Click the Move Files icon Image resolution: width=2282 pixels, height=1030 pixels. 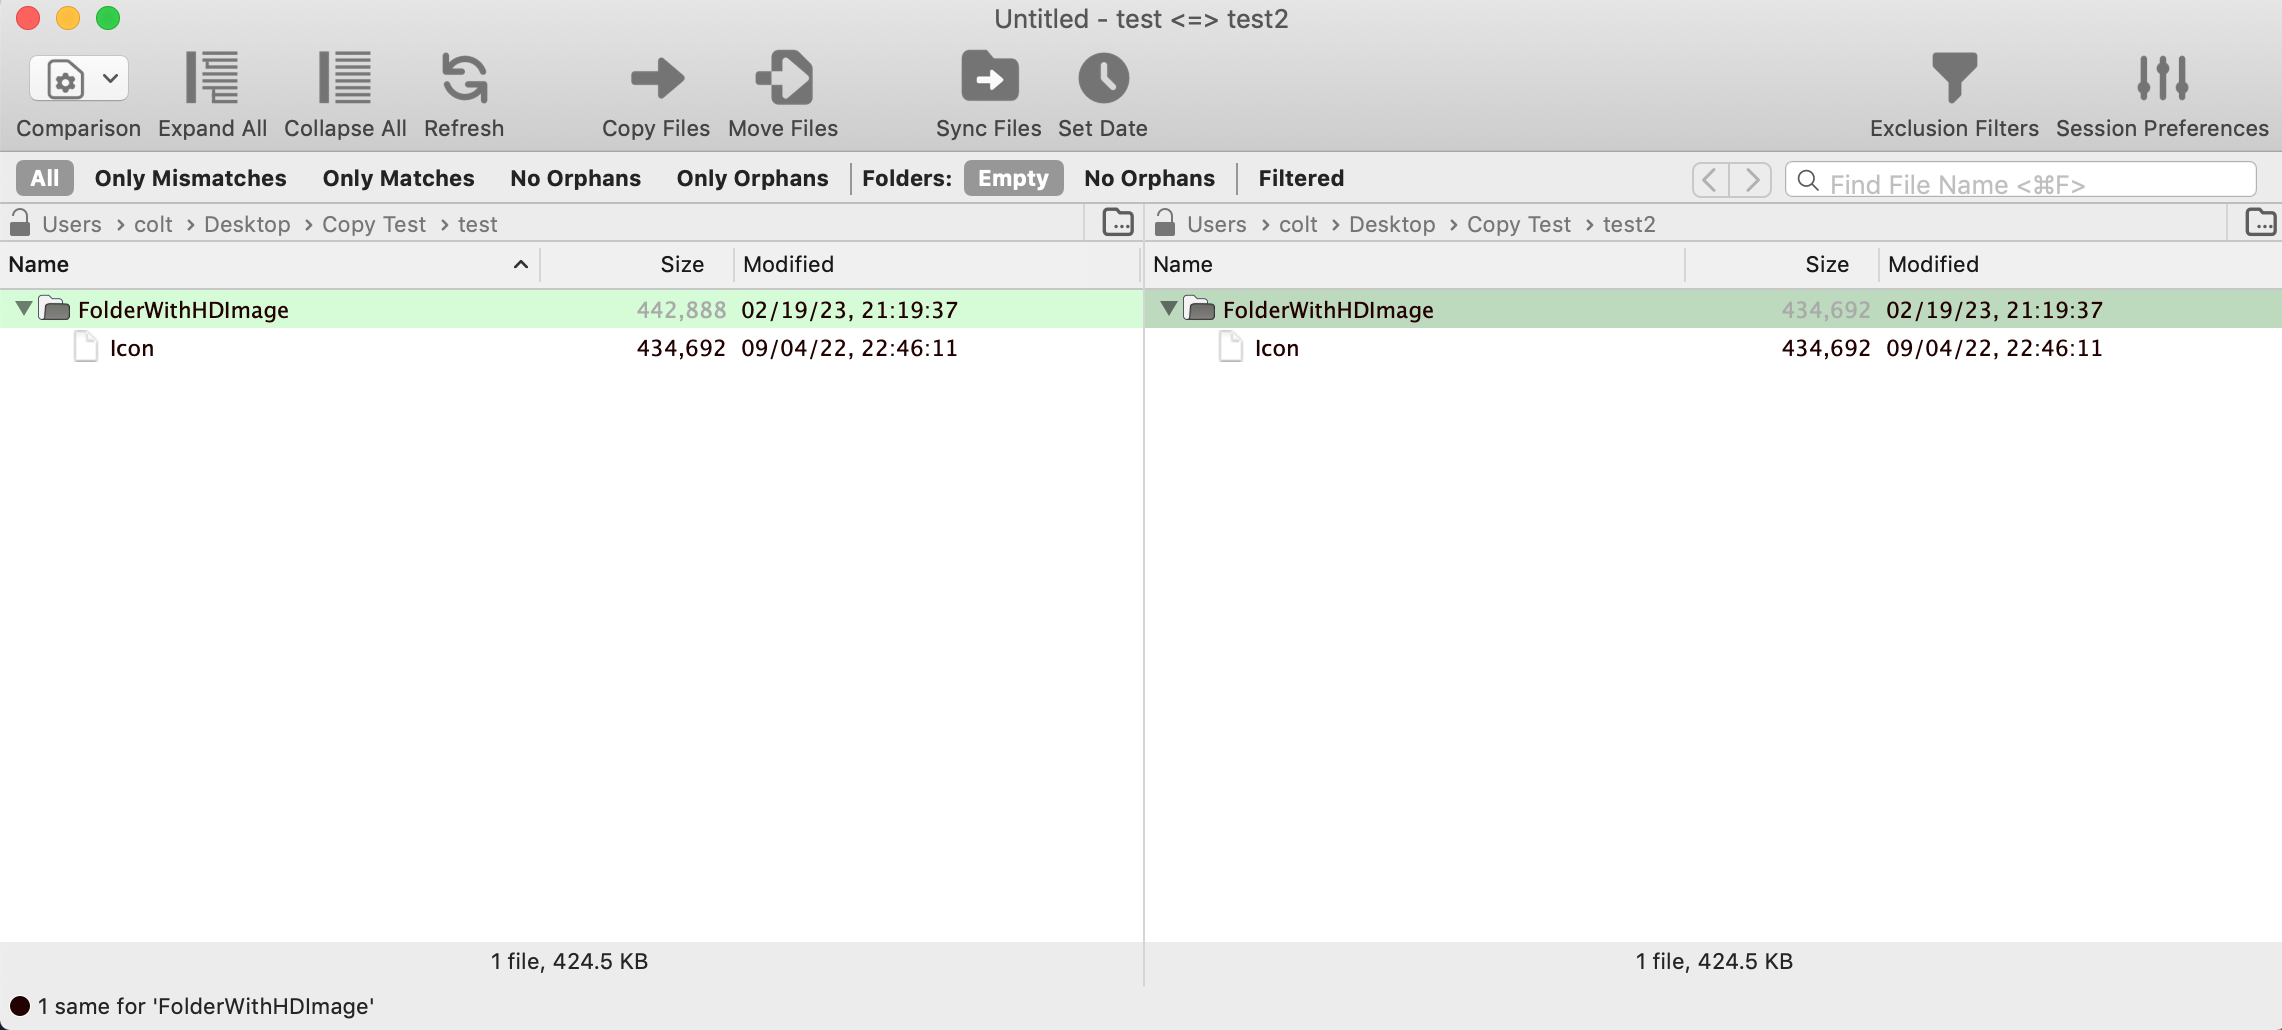coord(783,79)
